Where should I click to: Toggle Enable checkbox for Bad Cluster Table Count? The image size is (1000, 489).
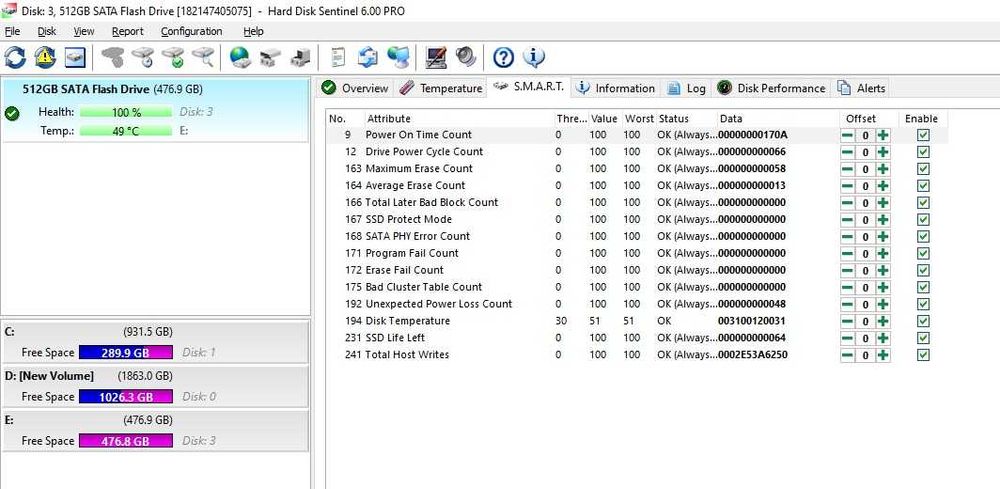click(923, 287)
